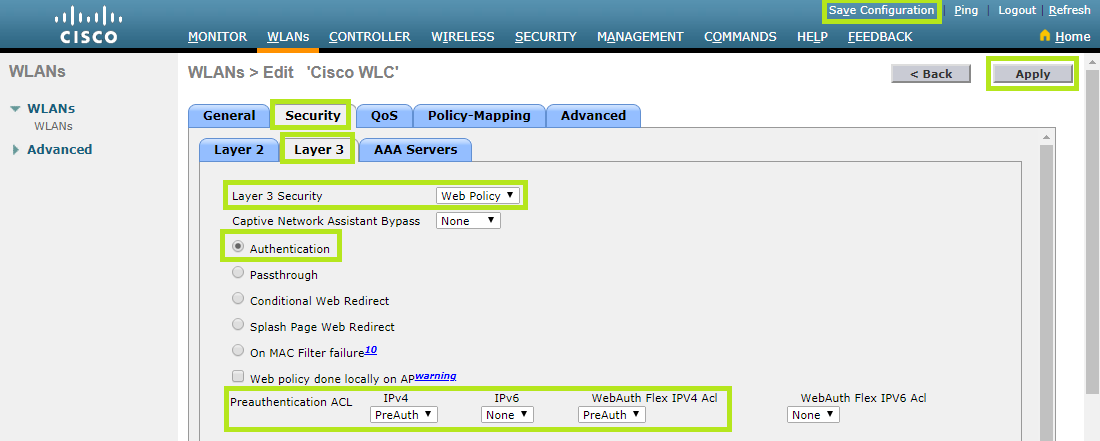Click Save Configuration link
The image size is (1100, 441).
pos(881,10)
